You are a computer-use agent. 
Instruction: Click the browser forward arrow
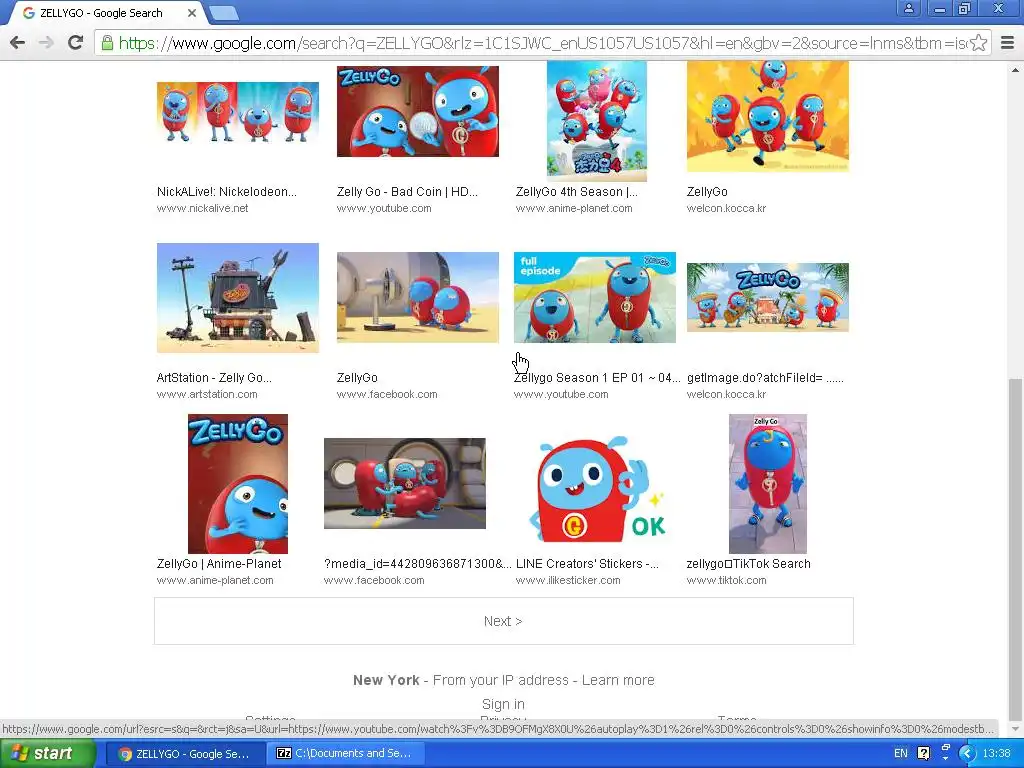pos(46,43)
